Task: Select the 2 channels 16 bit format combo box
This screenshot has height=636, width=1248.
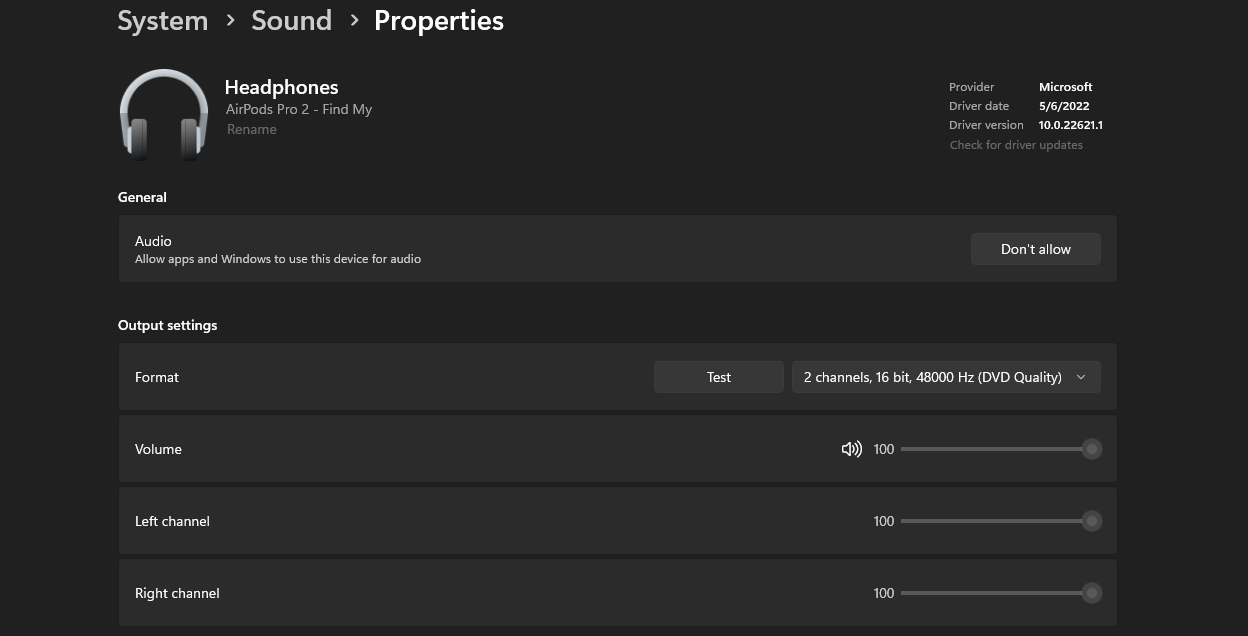Action: click(x=946, y=377)
